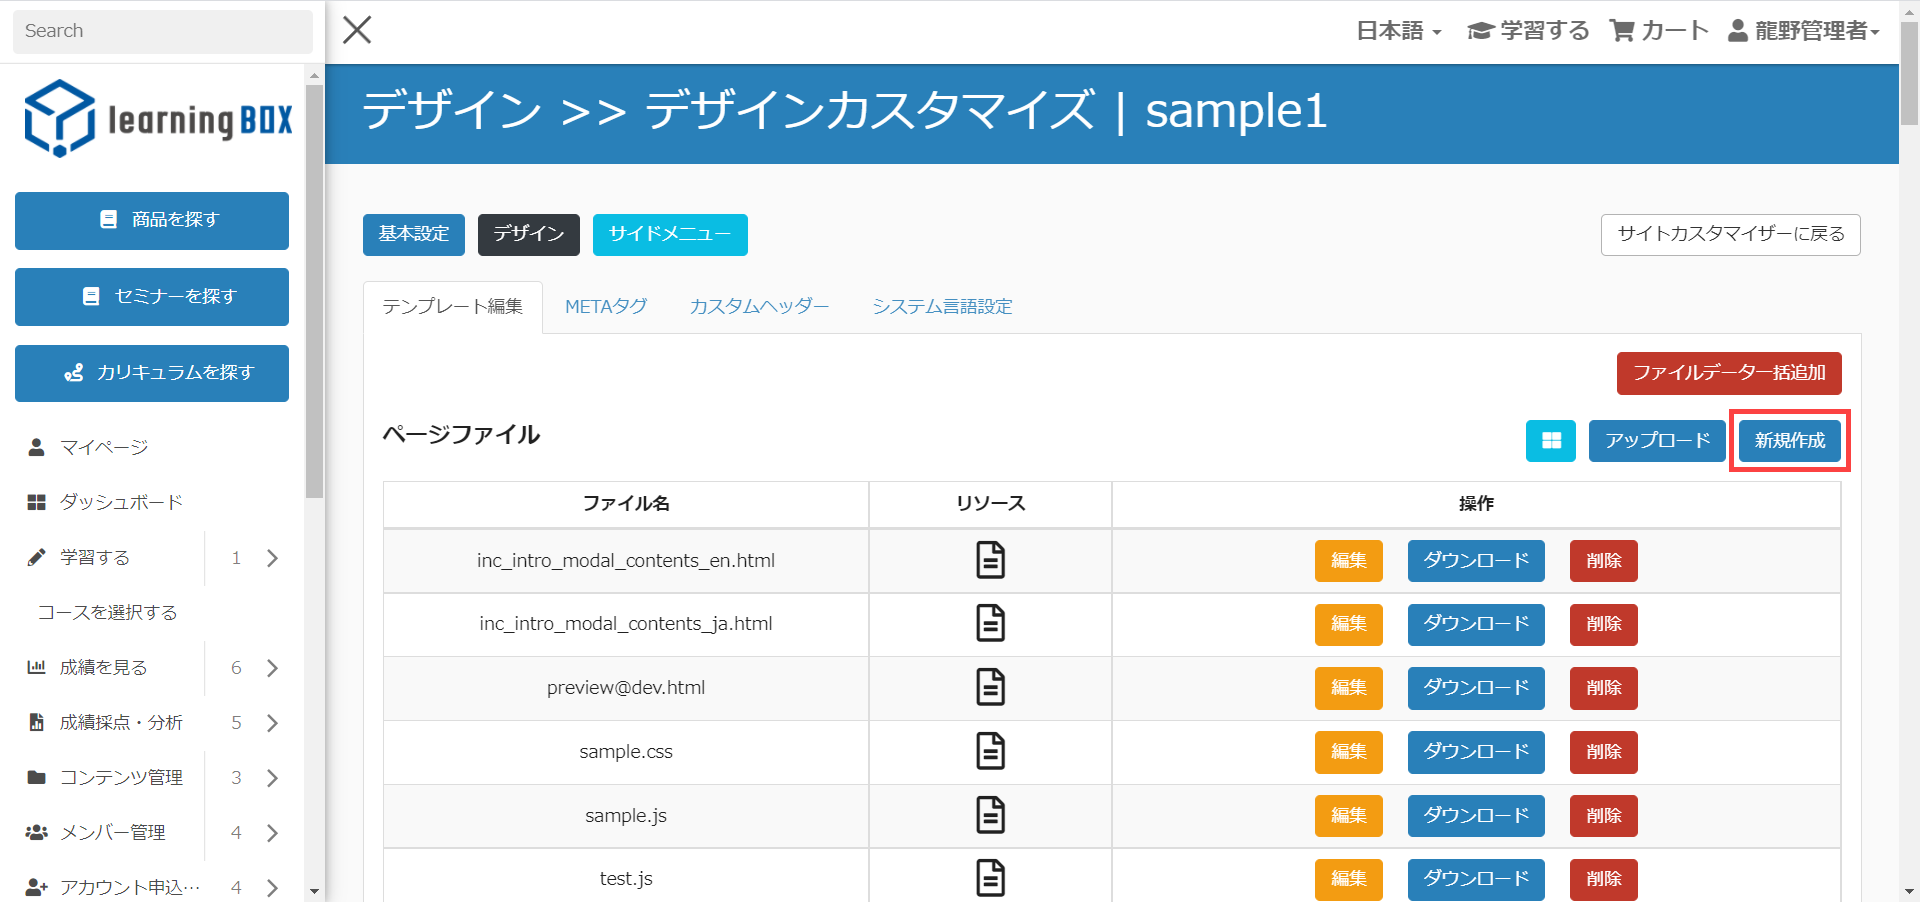This screenshot has height=902, width=1920.
Task: Click 編集 for sample.js
Action: [x=1348, y=815]
